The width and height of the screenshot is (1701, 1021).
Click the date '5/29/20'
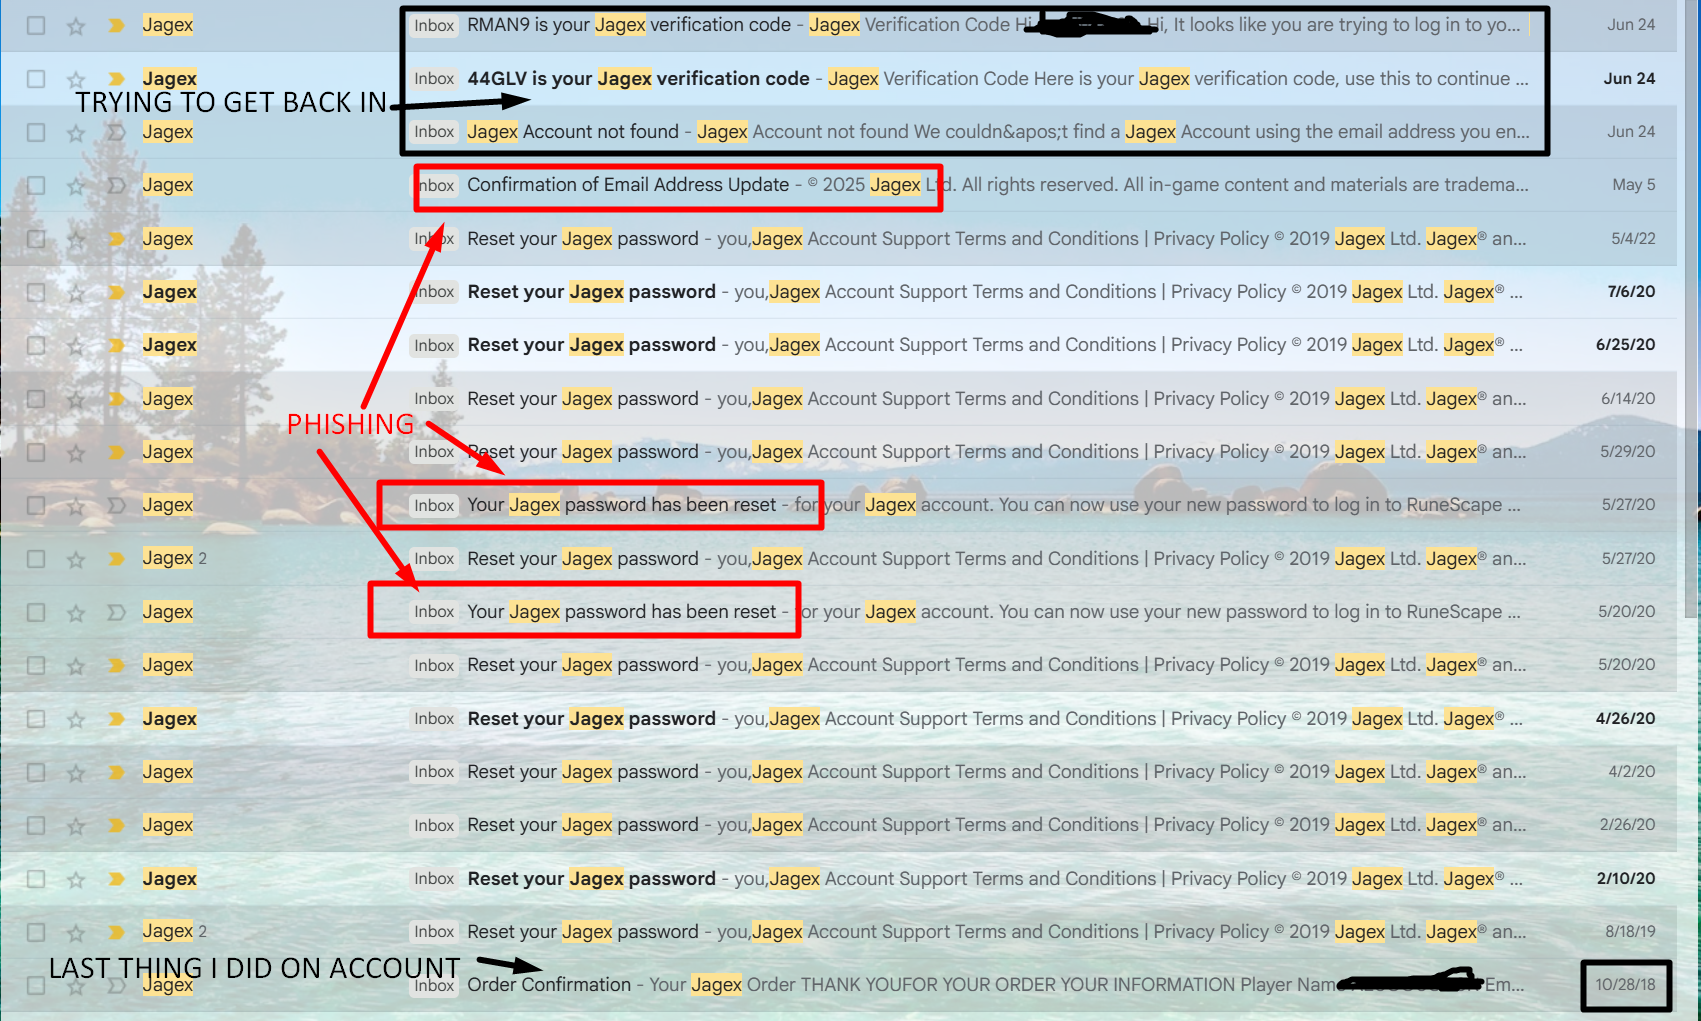click(1627, 452)
